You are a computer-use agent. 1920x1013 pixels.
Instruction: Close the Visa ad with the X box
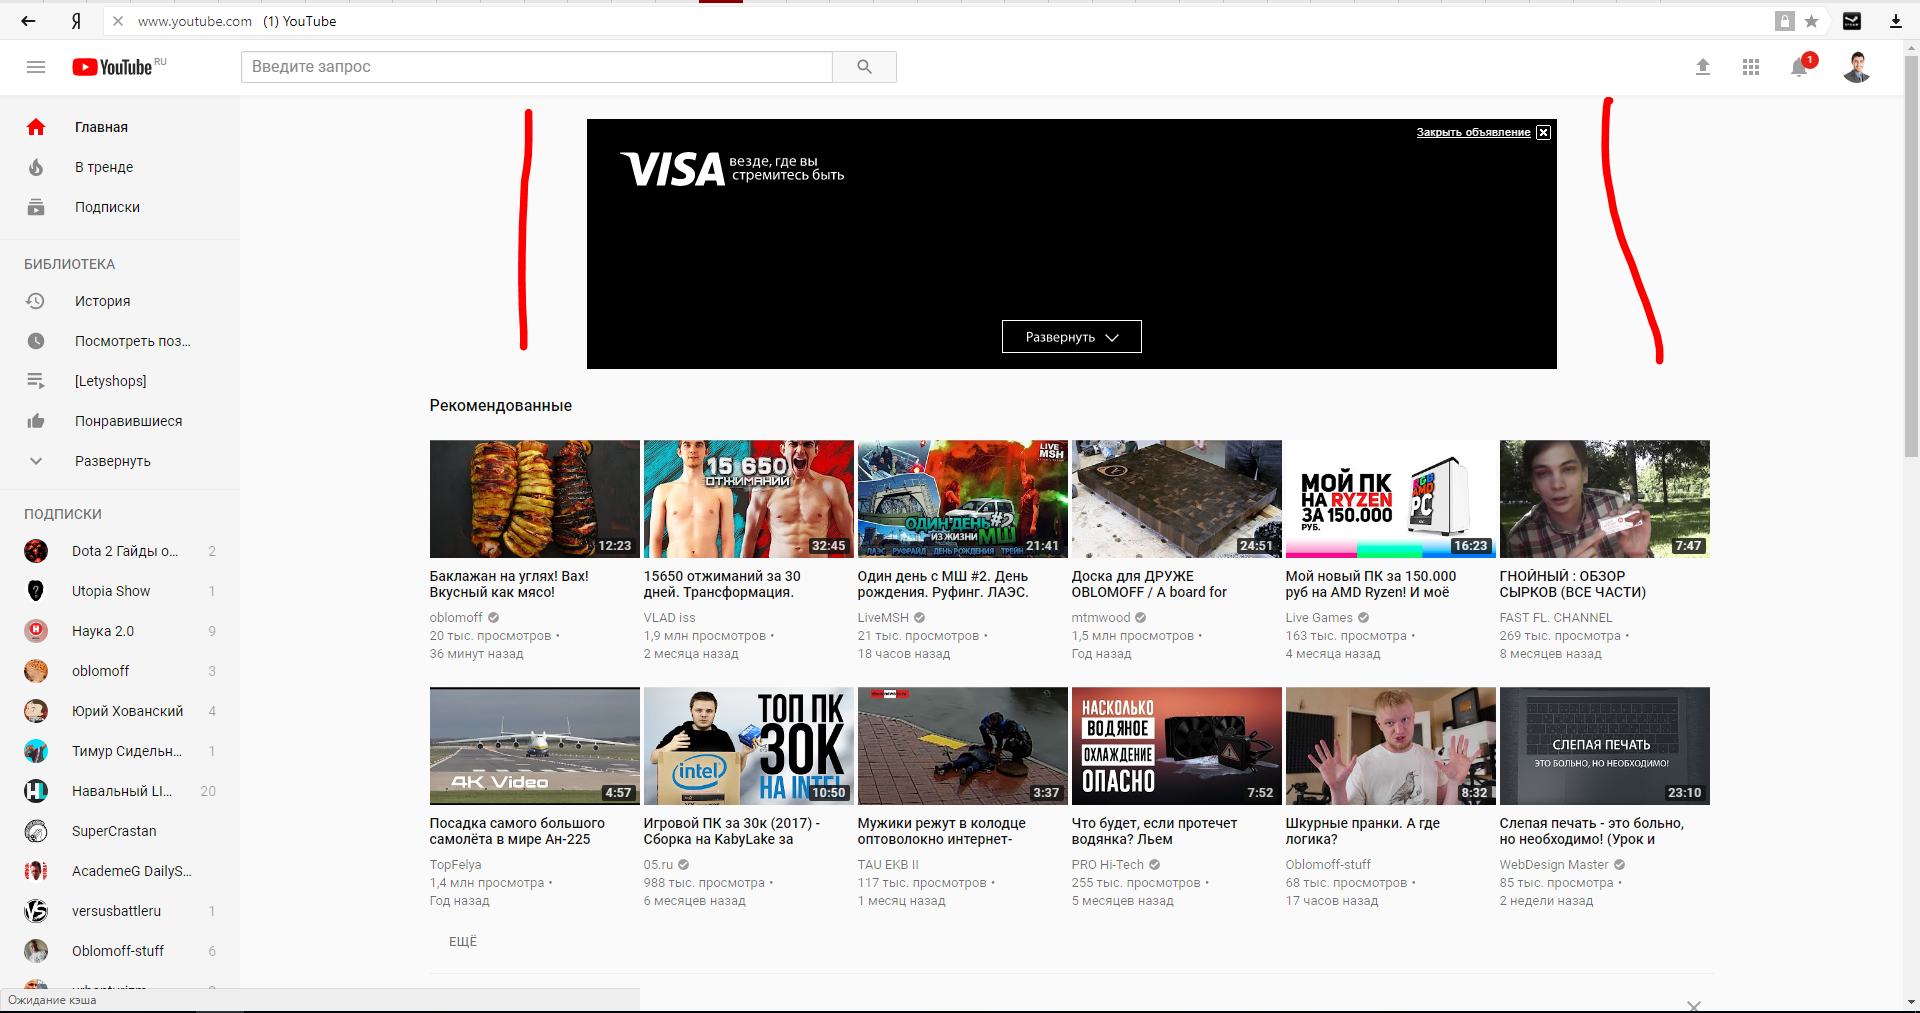tap(1543, 132)
